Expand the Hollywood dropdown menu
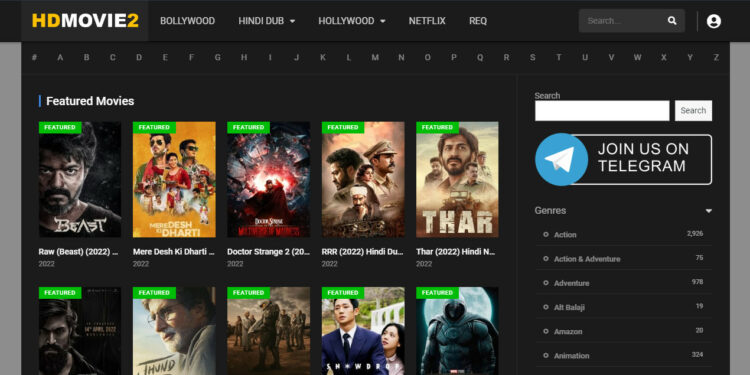Screen dimensions: 750x375 (x=352, y=21)
